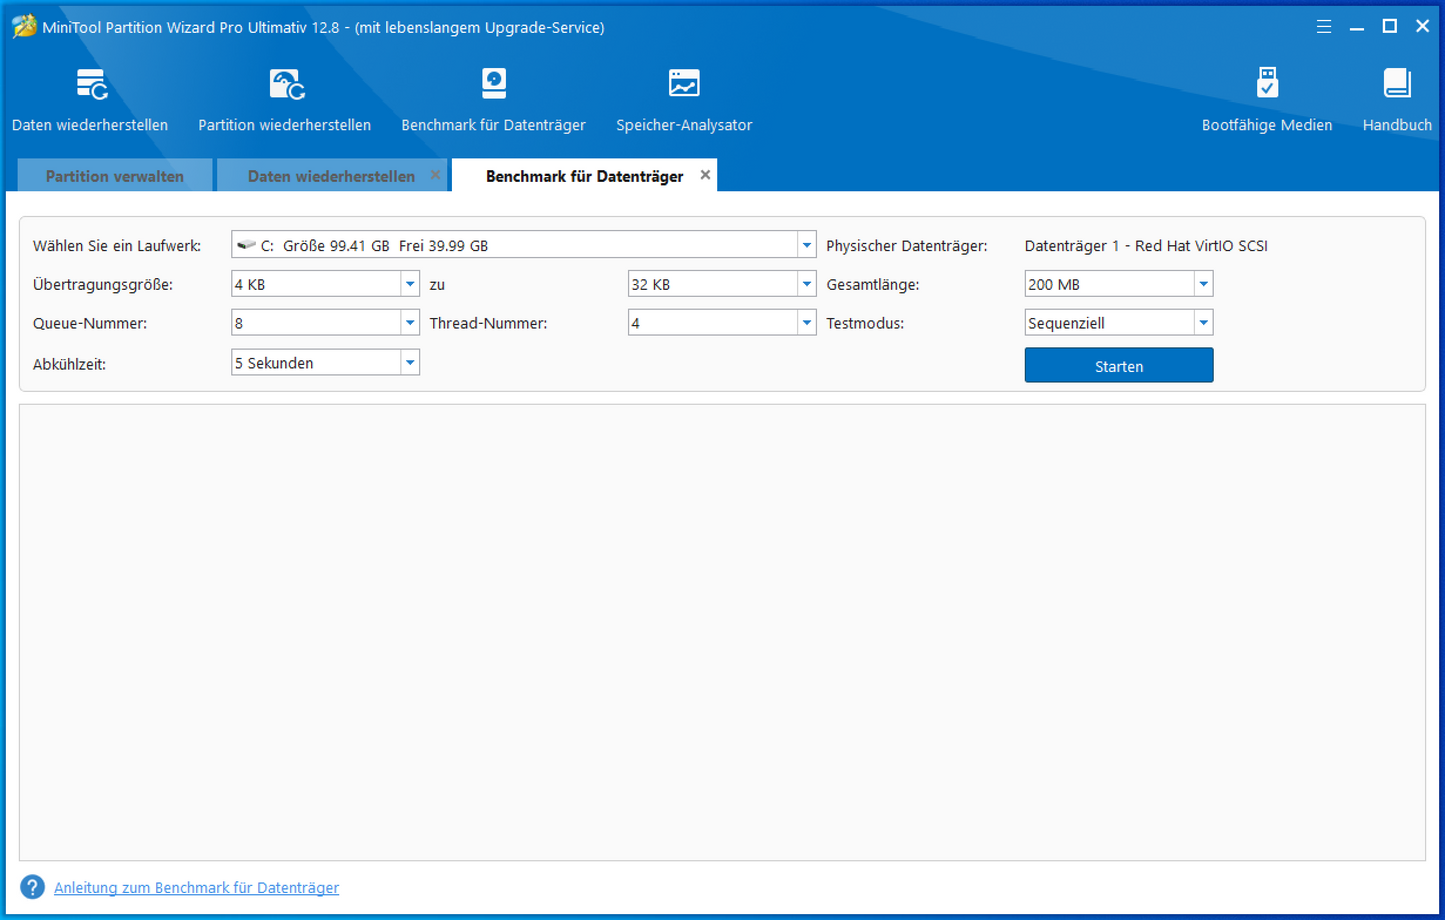
Task: Open the 4 KB transfer size dropdown
Action: click(x=410, y=284)
